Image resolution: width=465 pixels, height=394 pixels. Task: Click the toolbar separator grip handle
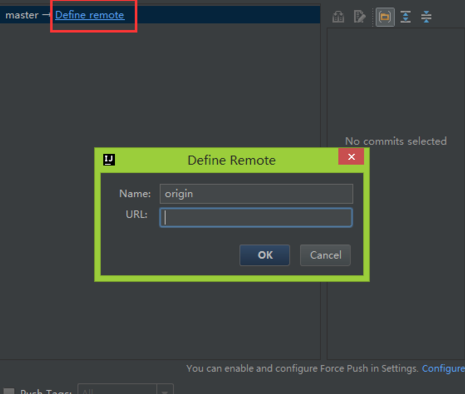point(372,17)
